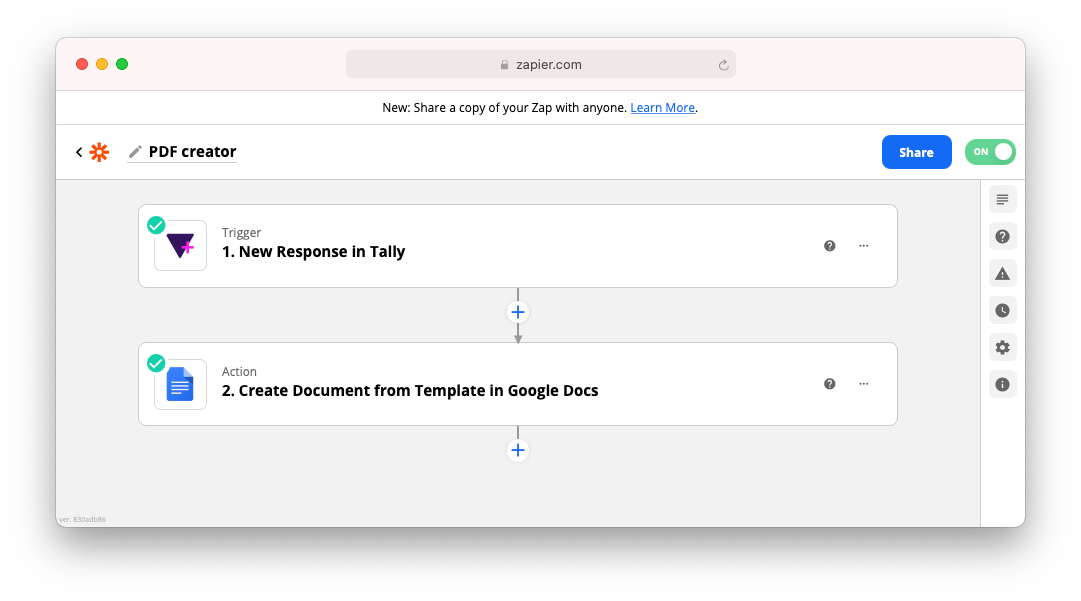Go back using the left chevron arrow
Screen dimensions: 1081x601
(79, 152)
